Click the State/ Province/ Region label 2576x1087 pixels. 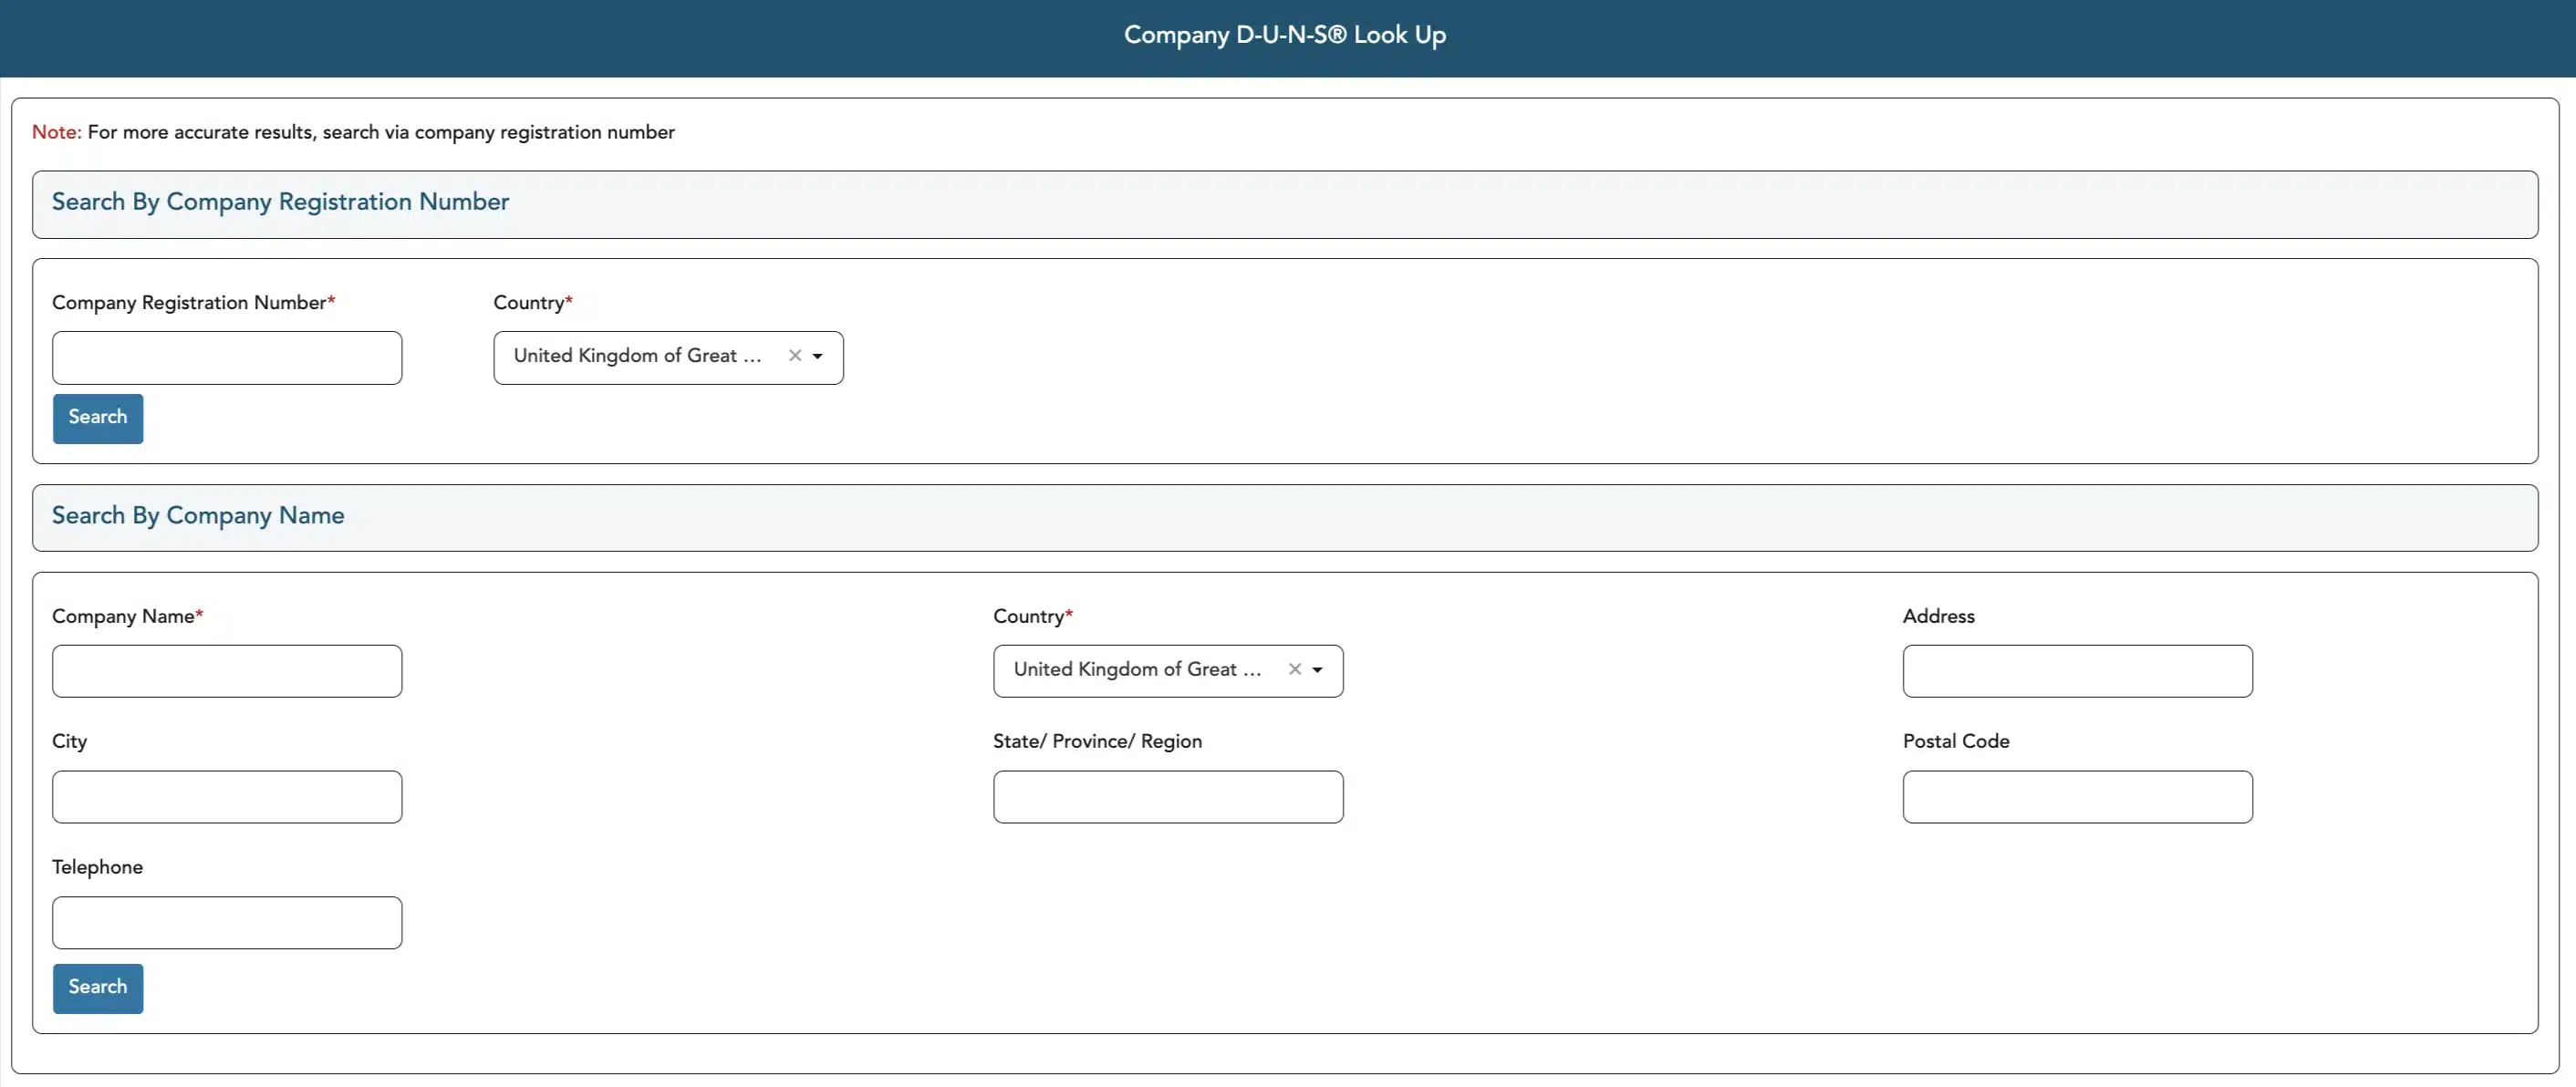point(1097,741)
